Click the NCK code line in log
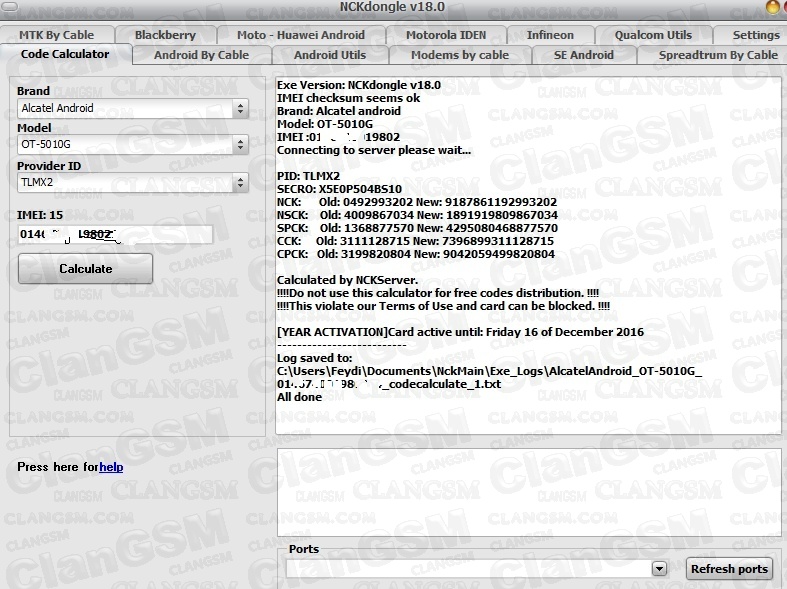 (417, 202)
